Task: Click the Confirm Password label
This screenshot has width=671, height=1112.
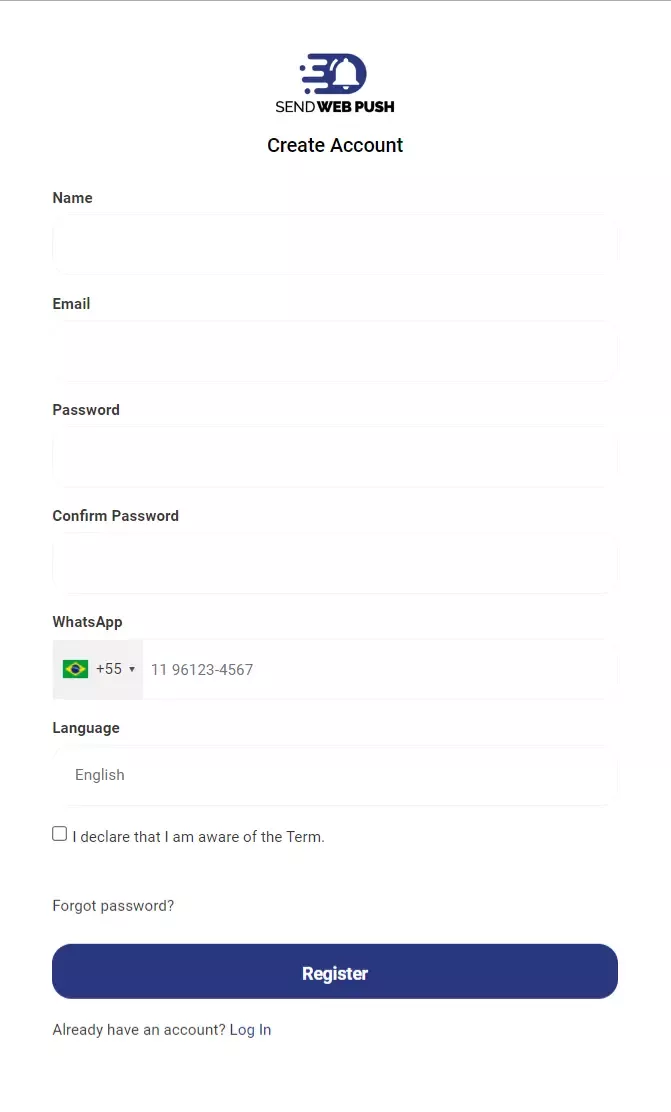Action: click(115, 516)
